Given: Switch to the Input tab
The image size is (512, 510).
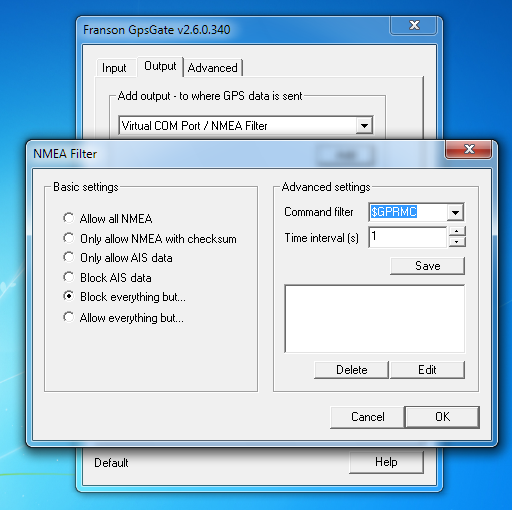Looking at the screenshot, I should [114, 68].
